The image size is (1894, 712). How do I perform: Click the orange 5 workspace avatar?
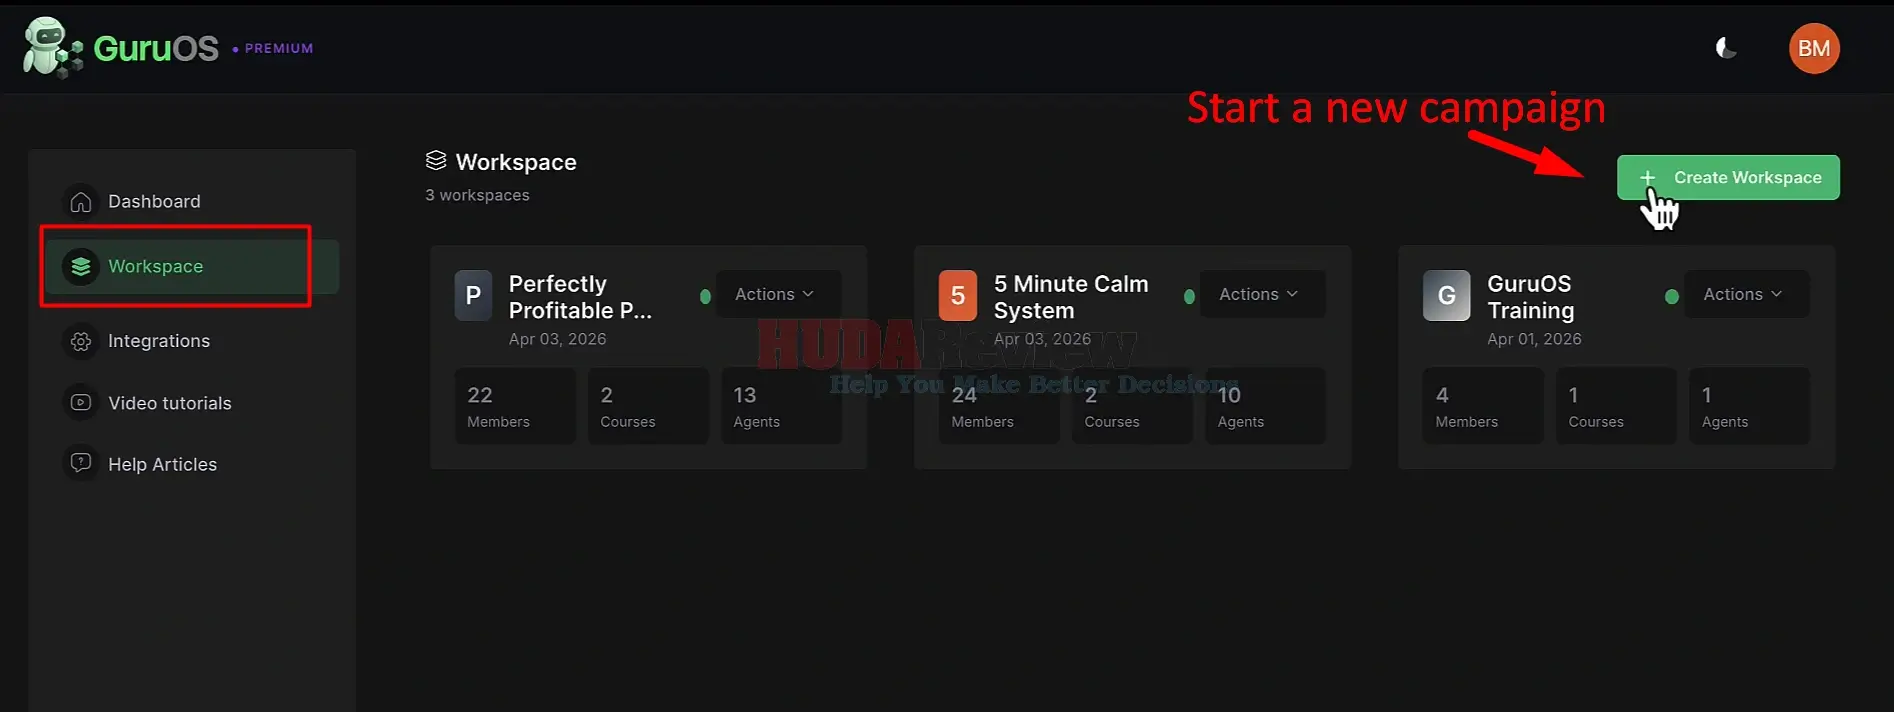(x=957, y=295)
